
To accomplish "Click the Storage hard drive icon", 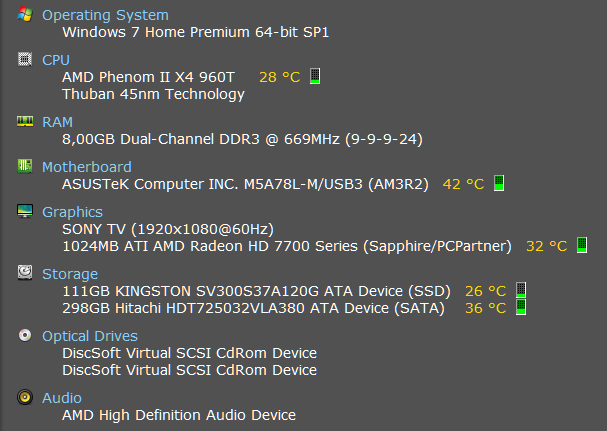I will point(25,273).
